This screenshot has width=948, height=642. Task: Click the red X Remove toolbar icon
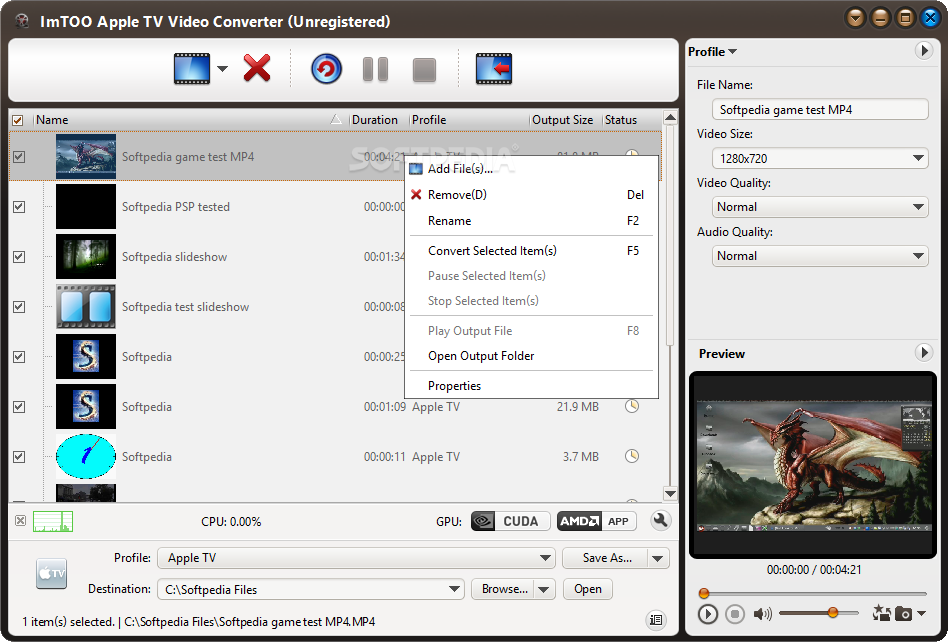pos(257,68)
